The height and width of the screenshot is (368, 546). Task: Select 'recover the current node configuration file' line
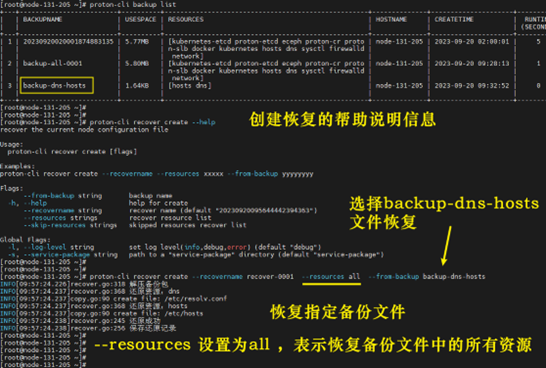(x=84, y=130)
